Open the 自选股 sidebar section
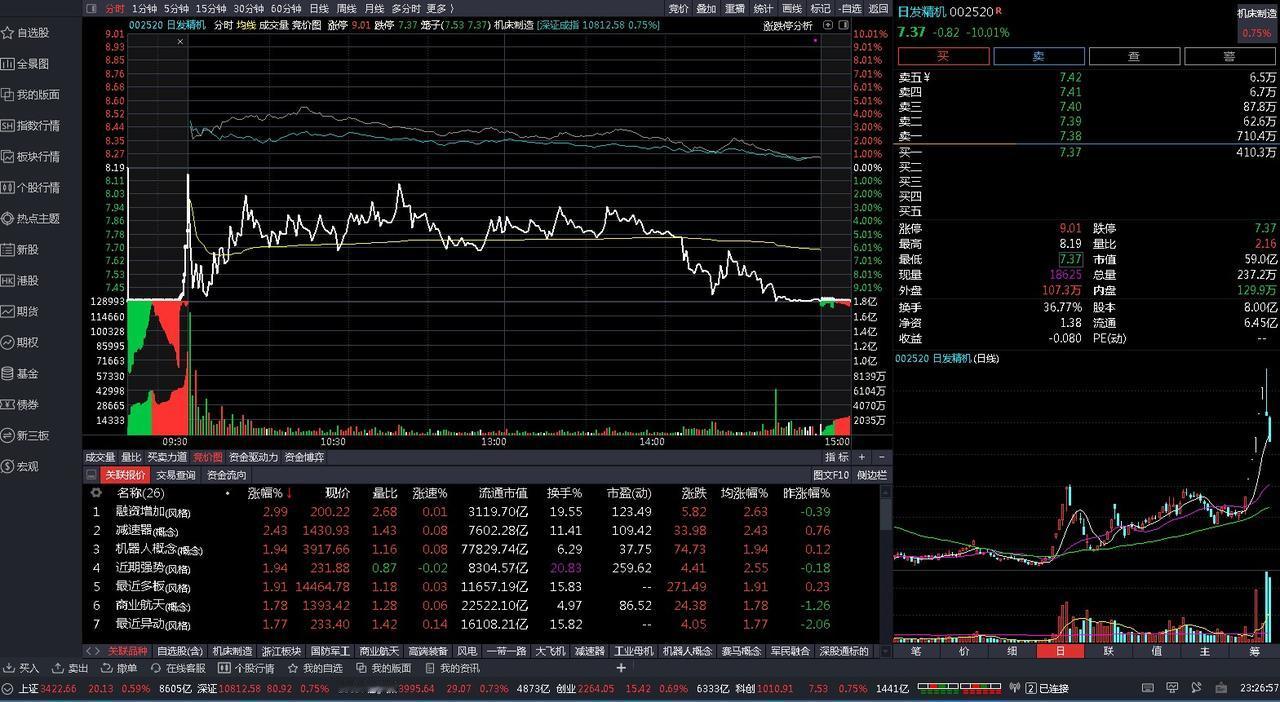 pos(26,33)
